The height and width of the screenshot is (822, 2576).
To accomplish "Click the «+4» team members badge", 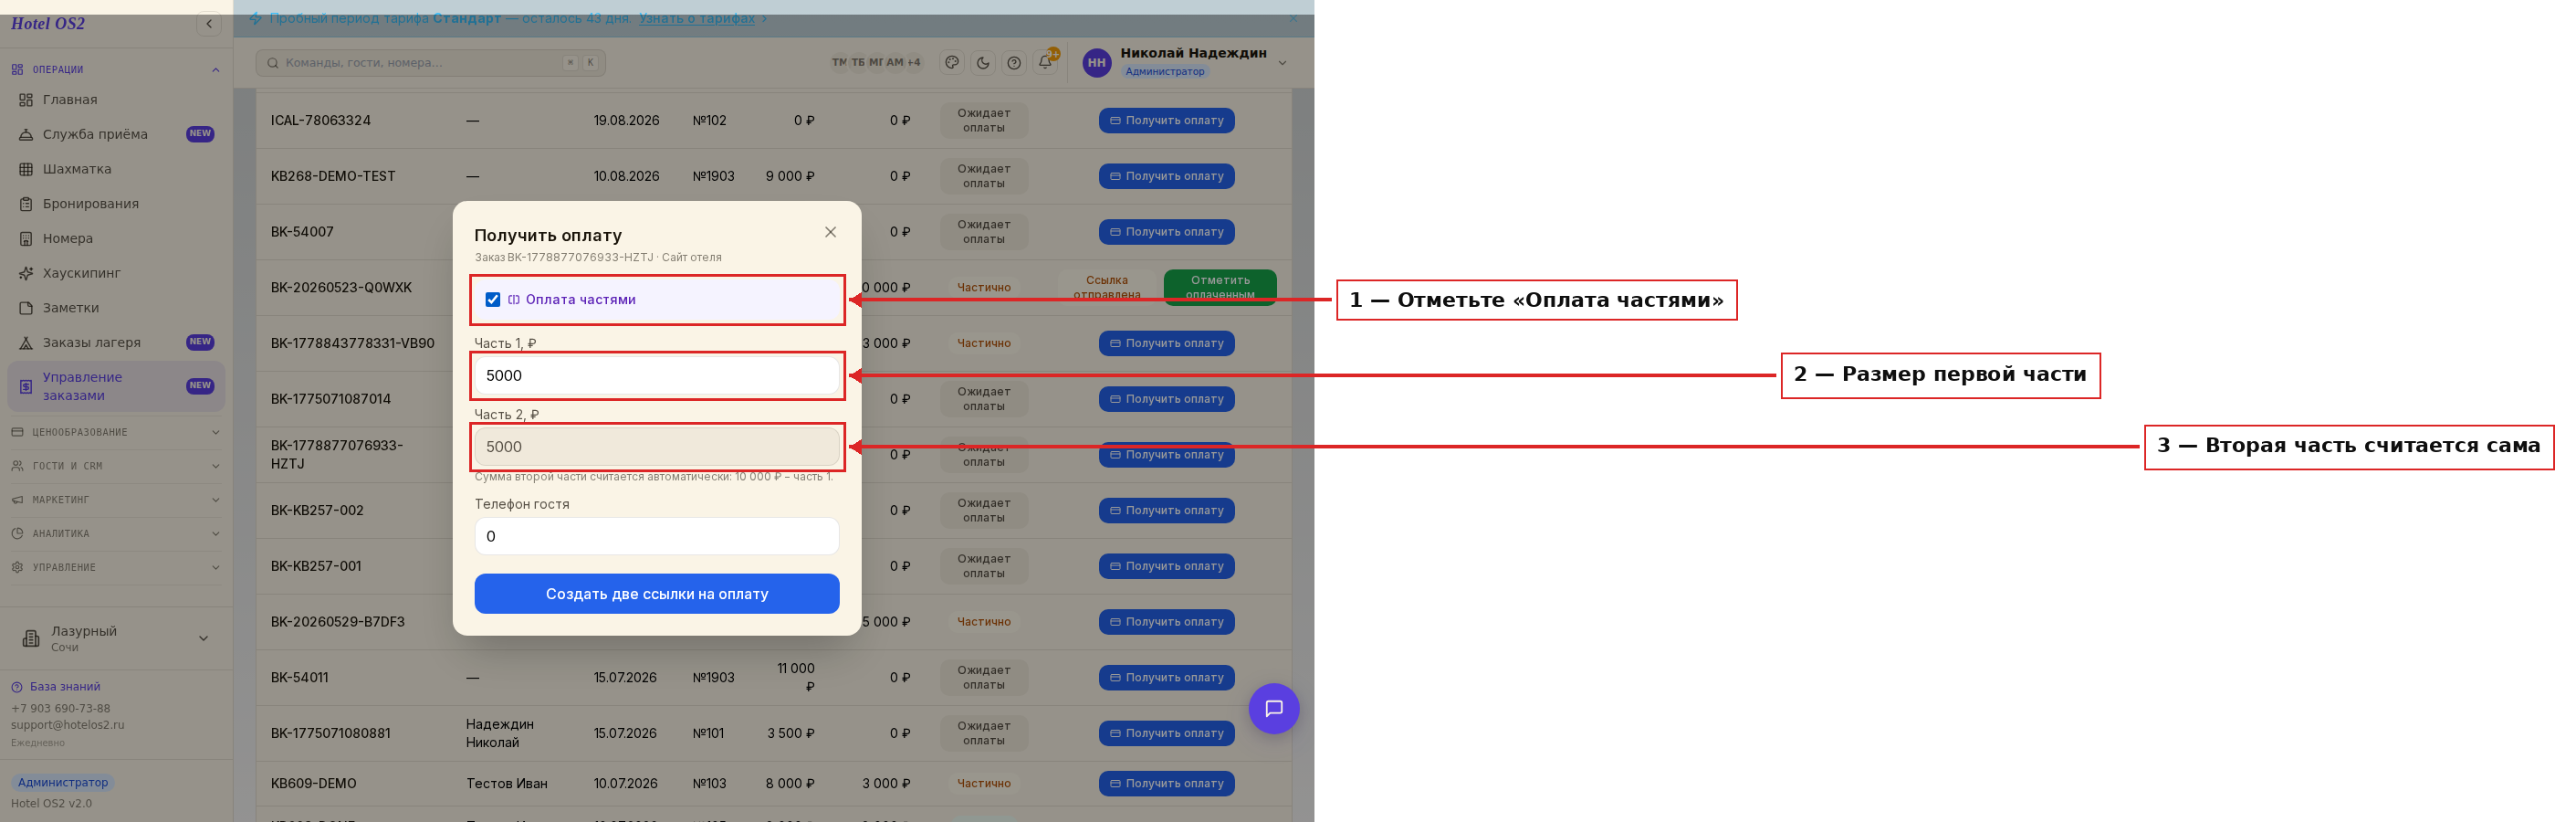I will pyautogui.click(x=913, y=62).
